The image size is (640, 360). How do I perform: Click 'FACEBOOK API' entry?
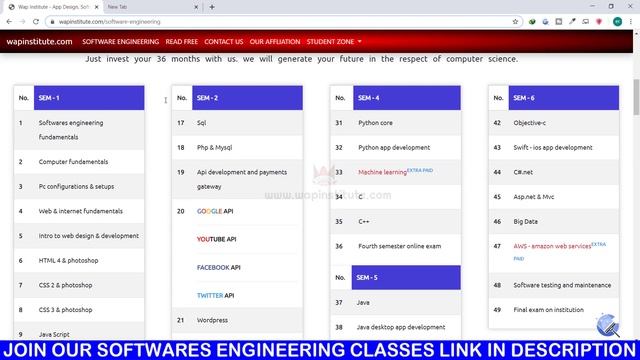(219, 267)
